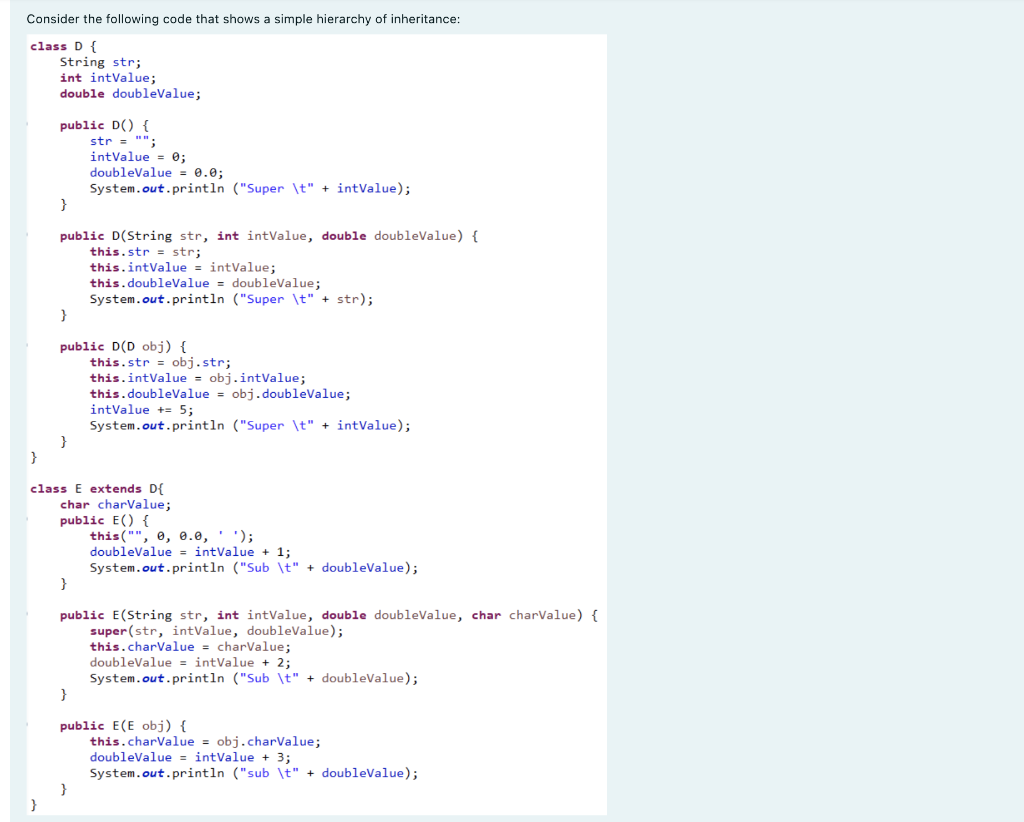Click the four-parameter 'public E(String str...' constructor line
The width and height of the screenshot is (1024, 822).
coord(329,615)
